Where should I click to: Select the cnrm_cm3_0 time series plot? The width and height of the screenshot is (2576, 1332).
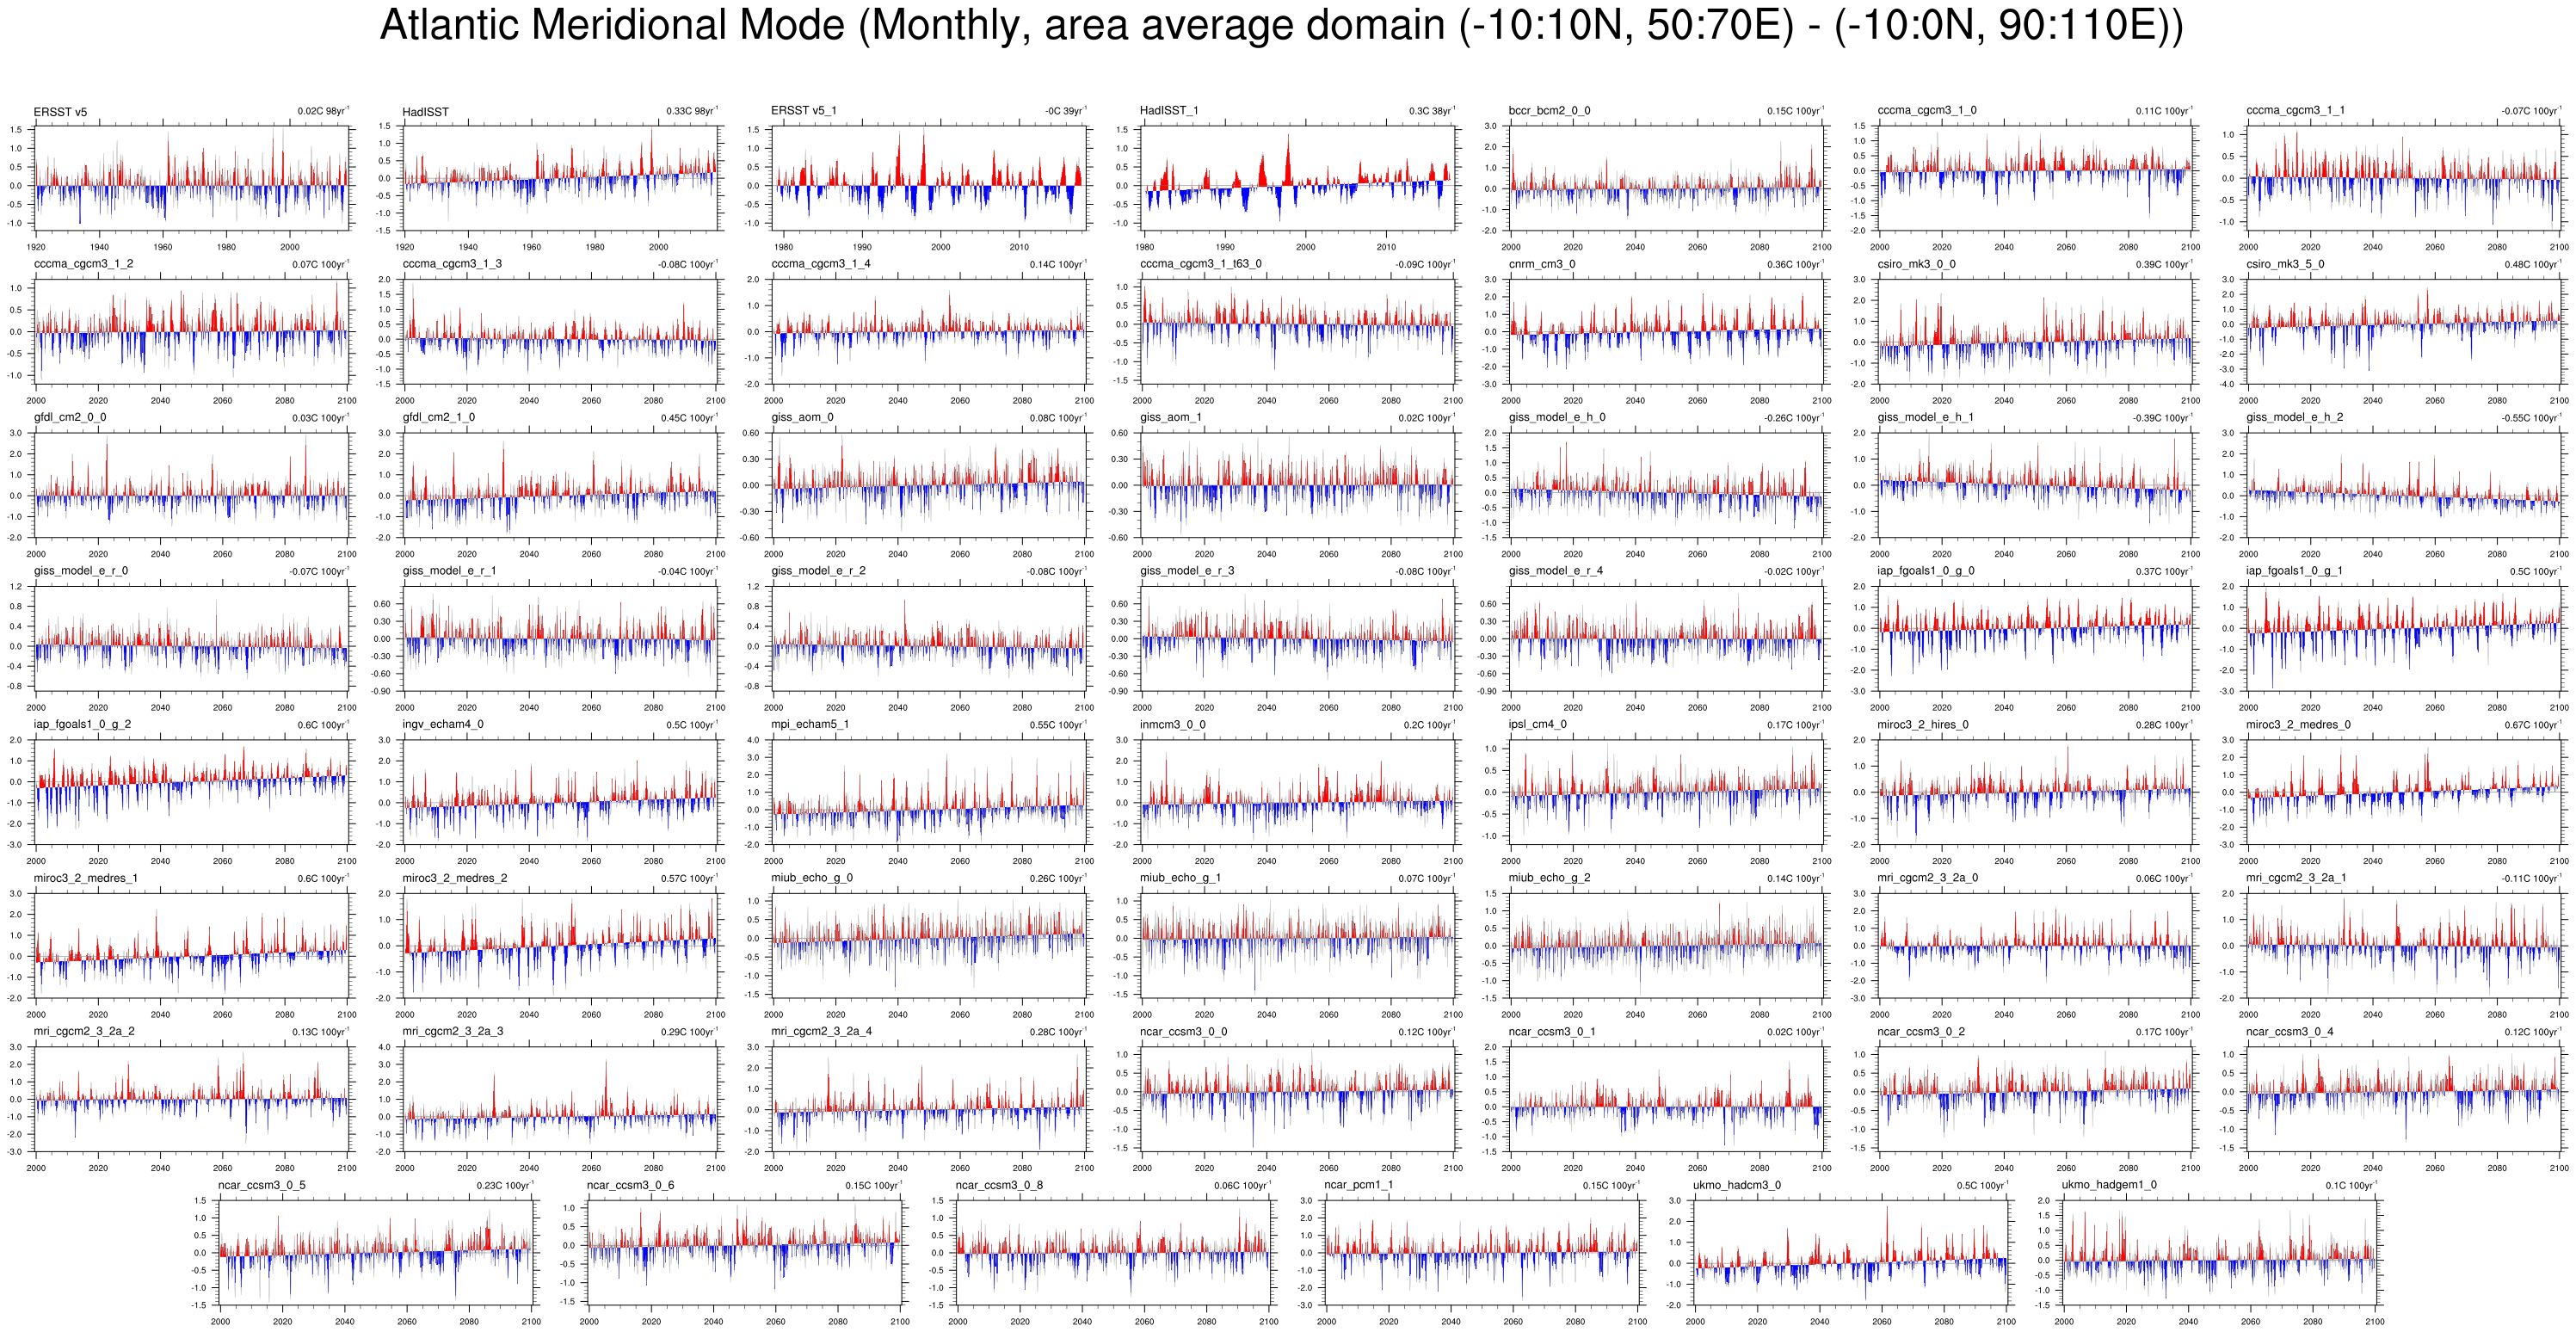1666,331
